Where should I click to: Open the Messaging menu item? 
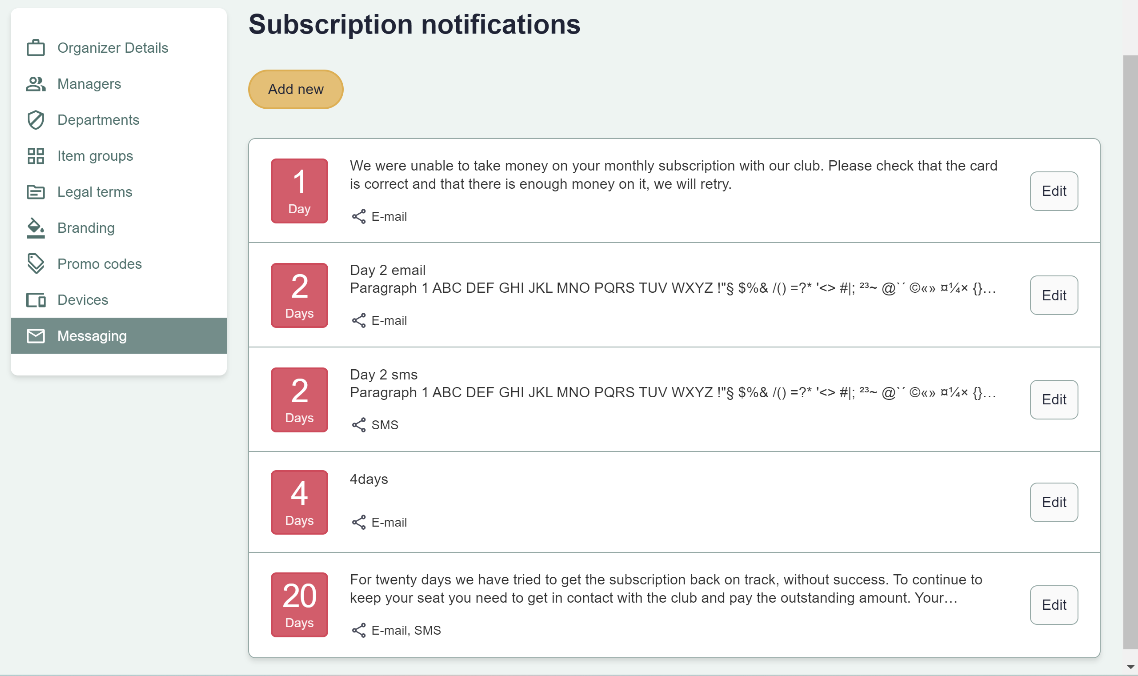[92, 336]
